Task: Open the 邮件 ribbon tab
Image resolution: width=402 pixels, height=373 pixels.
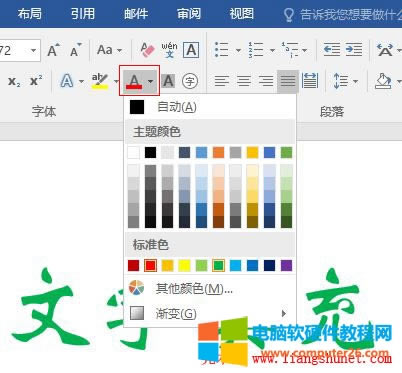Action: click(x=136, y=14)
